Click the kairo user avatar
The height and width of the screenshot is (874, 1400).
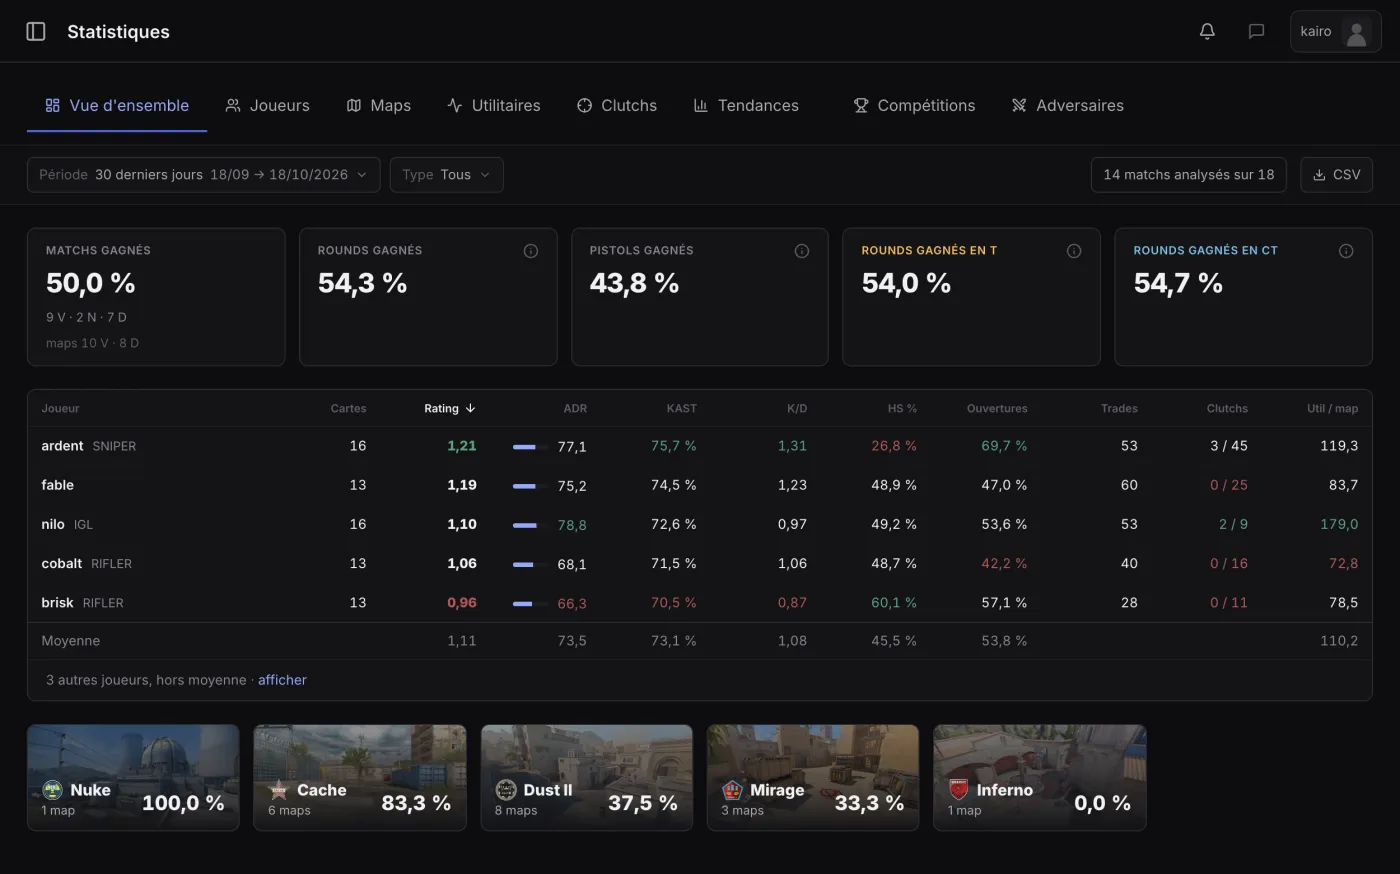[1356, 32]
